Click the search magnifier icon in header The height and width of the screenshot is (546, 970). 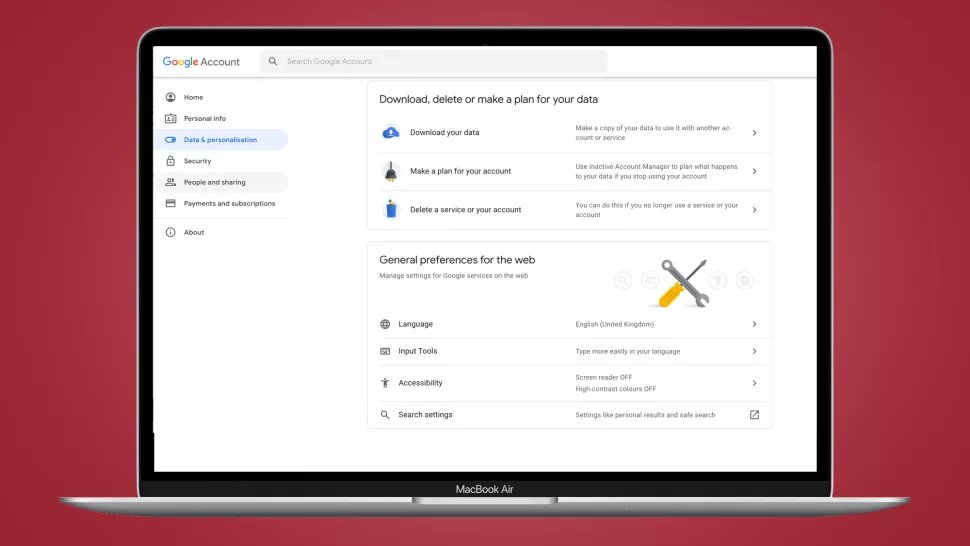pyautogui.click(x=273, y=61)
